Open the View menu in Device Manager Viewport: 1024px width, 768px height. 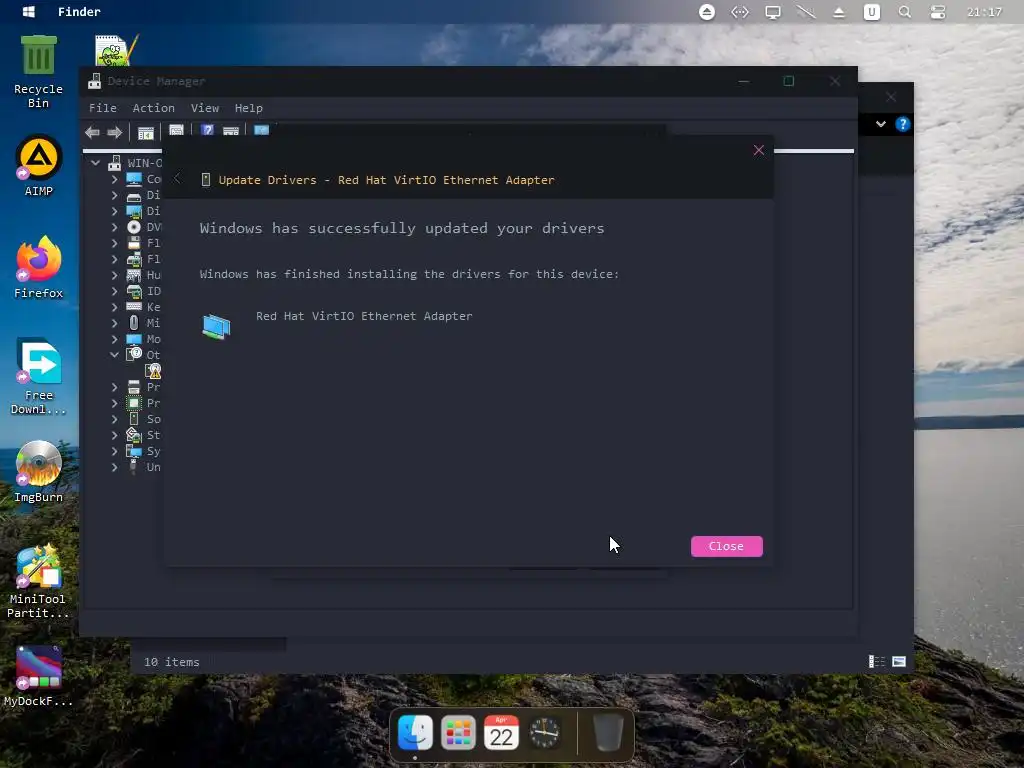(x=204, y=108)
